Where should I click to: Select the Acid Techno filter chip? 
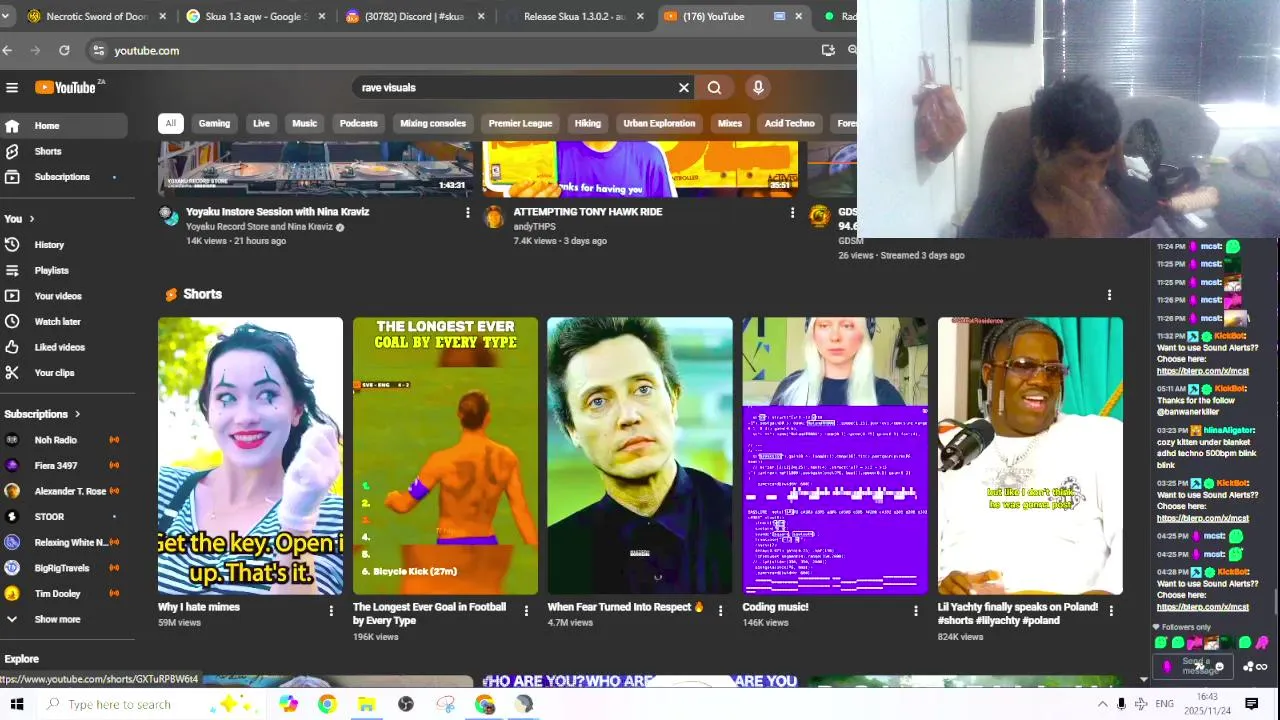(x=790, y=123)
